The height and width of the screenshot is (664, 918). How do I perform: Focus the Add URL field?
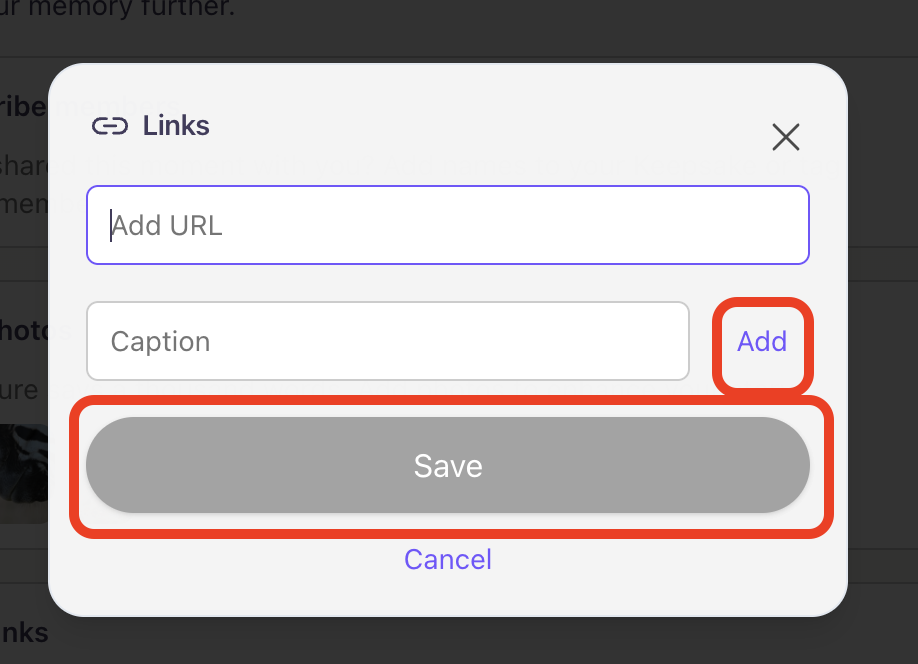tap(447, 225)
